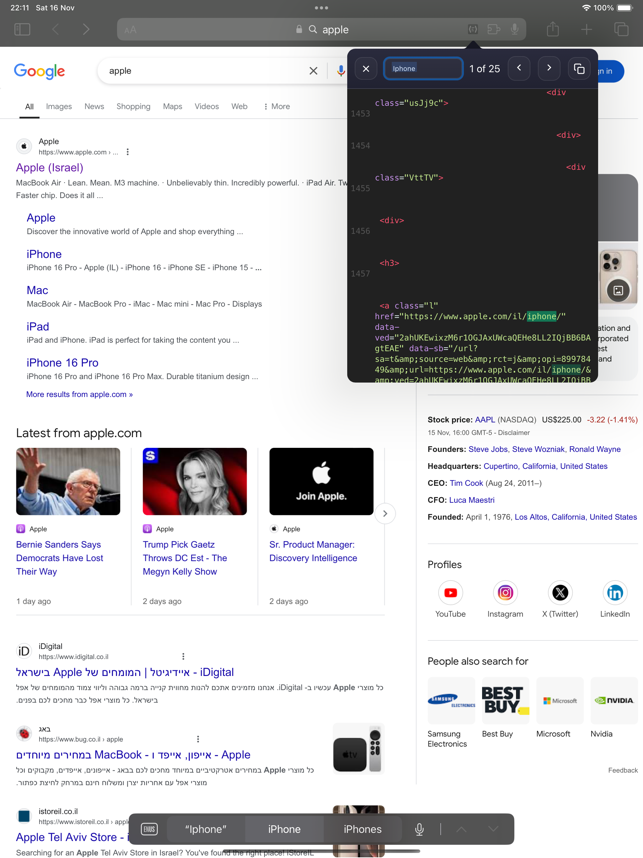This screenshot has height=858, width=643.
Task: Open a new tab with plus icon
Action: pyautogui.click(x=587, y=30)
